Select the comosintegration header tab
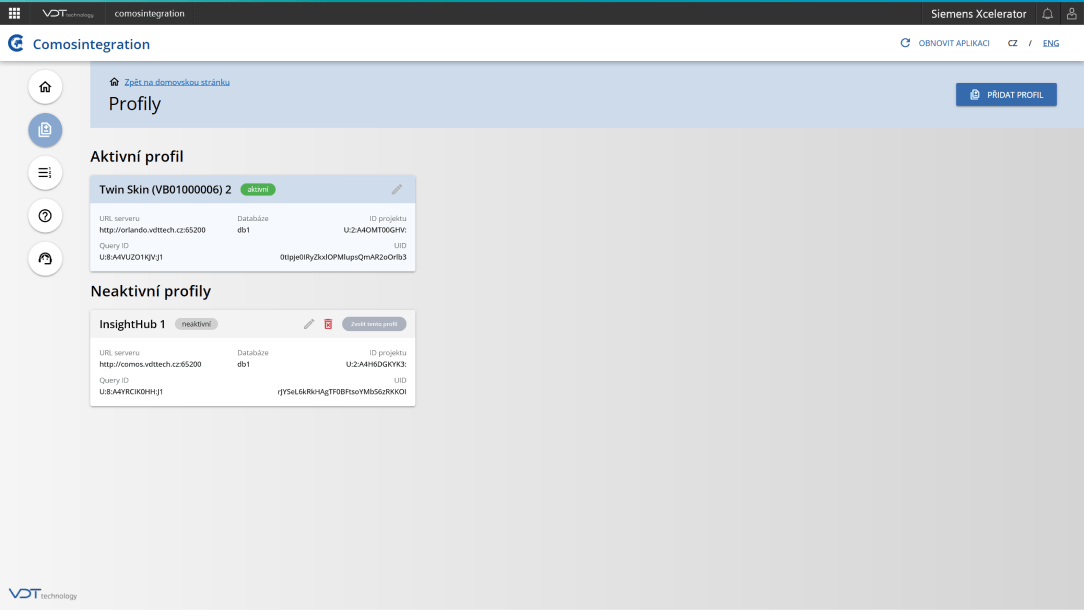The image size is (1084, 610). coord(149,13)
